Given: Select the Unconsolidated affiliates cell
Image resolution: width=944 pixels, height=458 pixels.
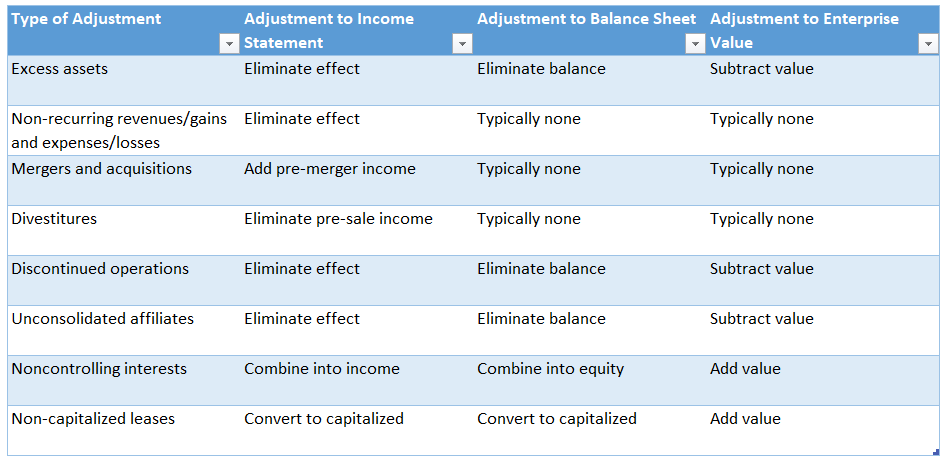Looking at the screenshot, I should tap(103, 319).
